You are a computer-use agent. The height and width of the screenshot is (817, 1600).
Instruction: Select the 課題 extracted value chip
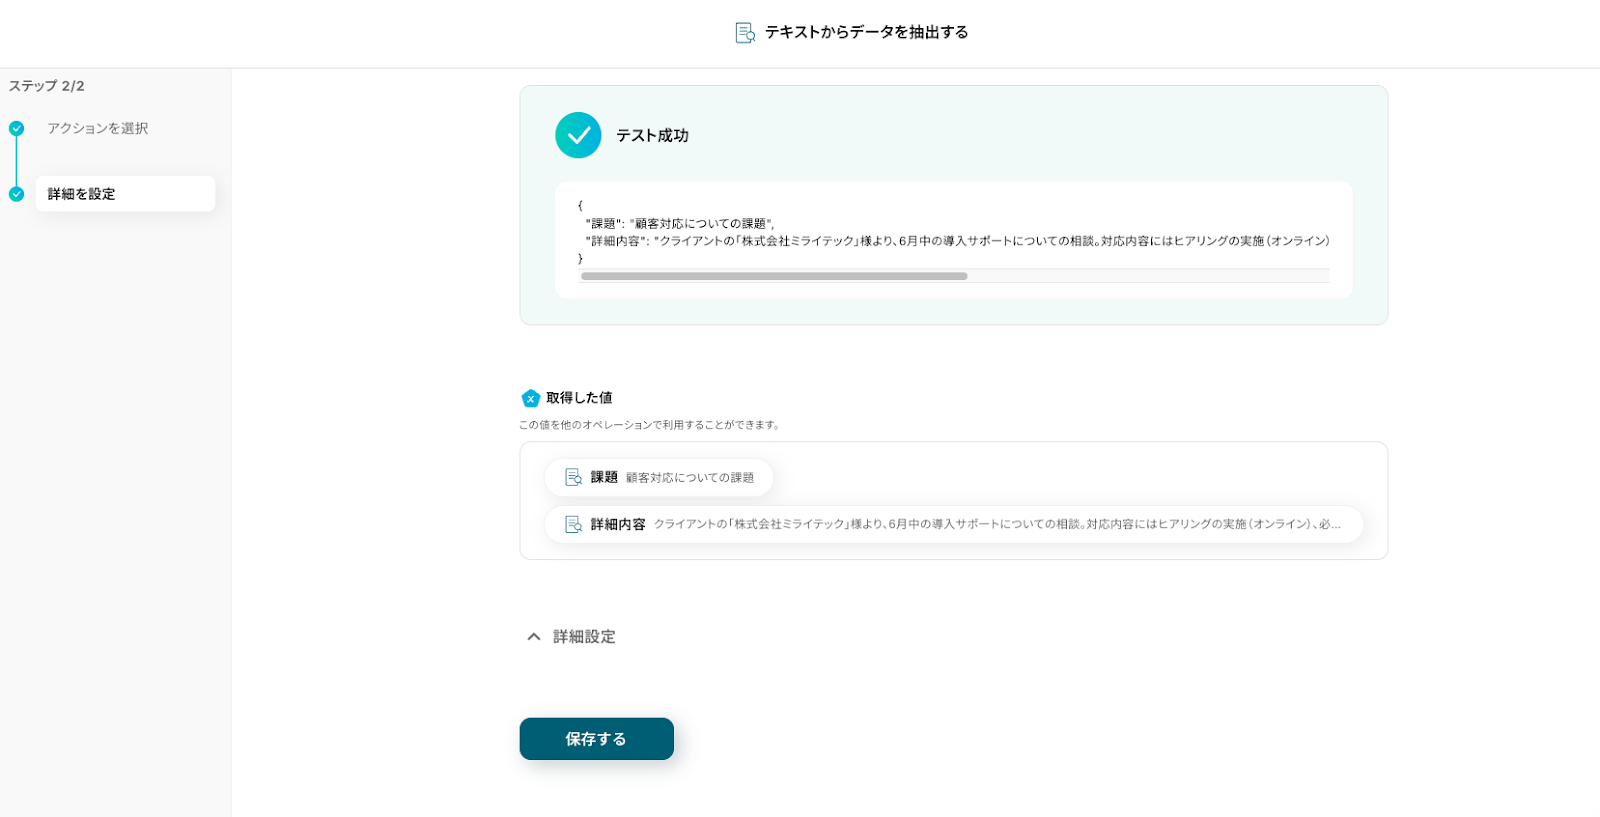pos(659,477)
